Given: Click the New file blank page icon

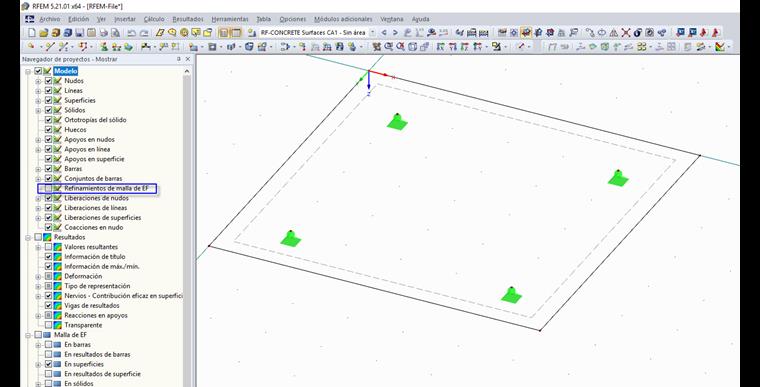Looking at the screenshot, I should 32,32.
